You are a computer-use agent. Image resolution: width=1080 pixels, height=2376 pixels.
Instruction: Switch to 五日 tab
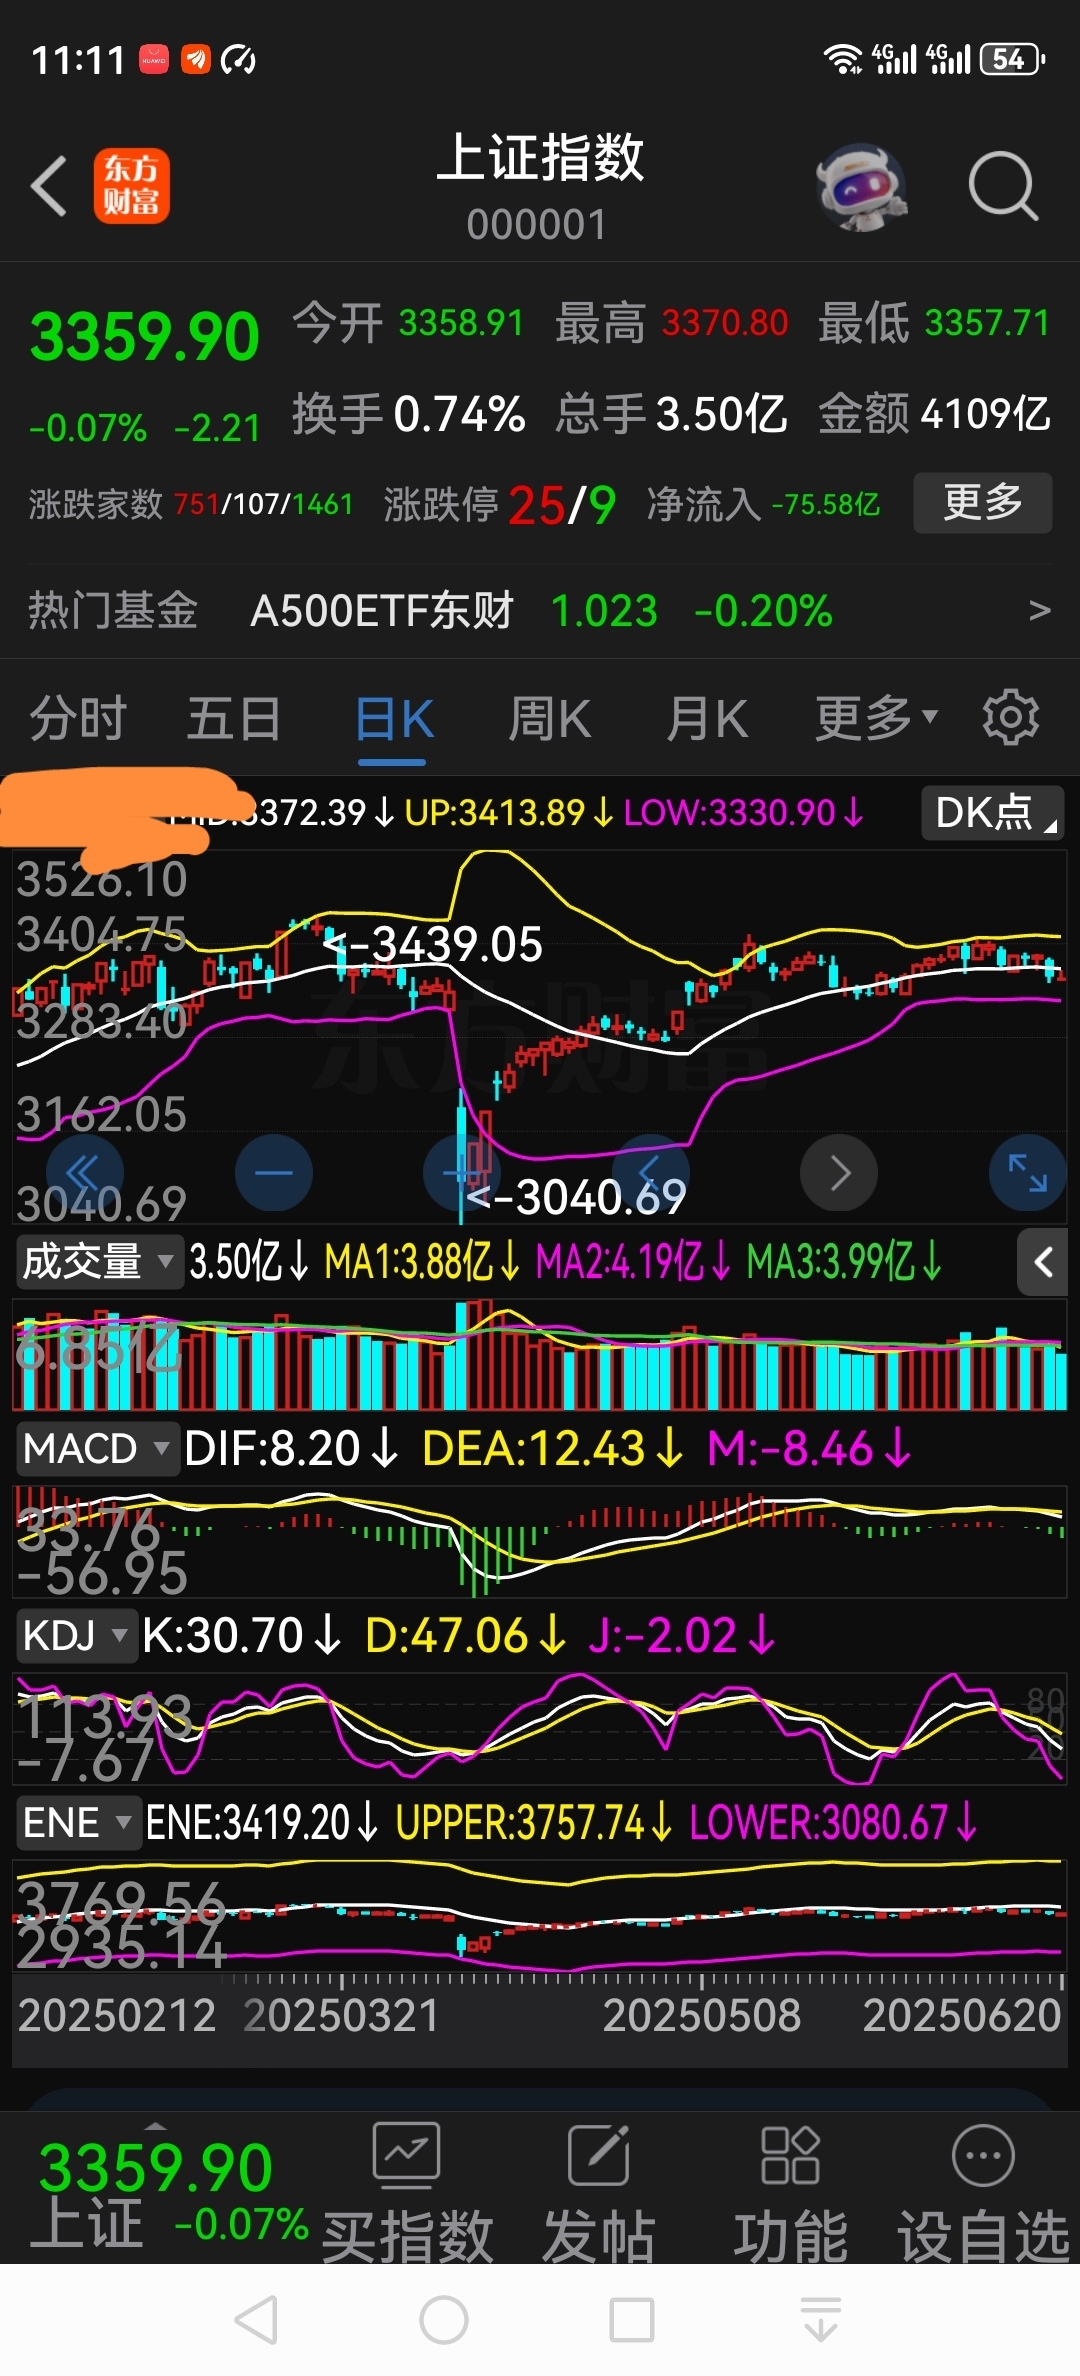234,718
